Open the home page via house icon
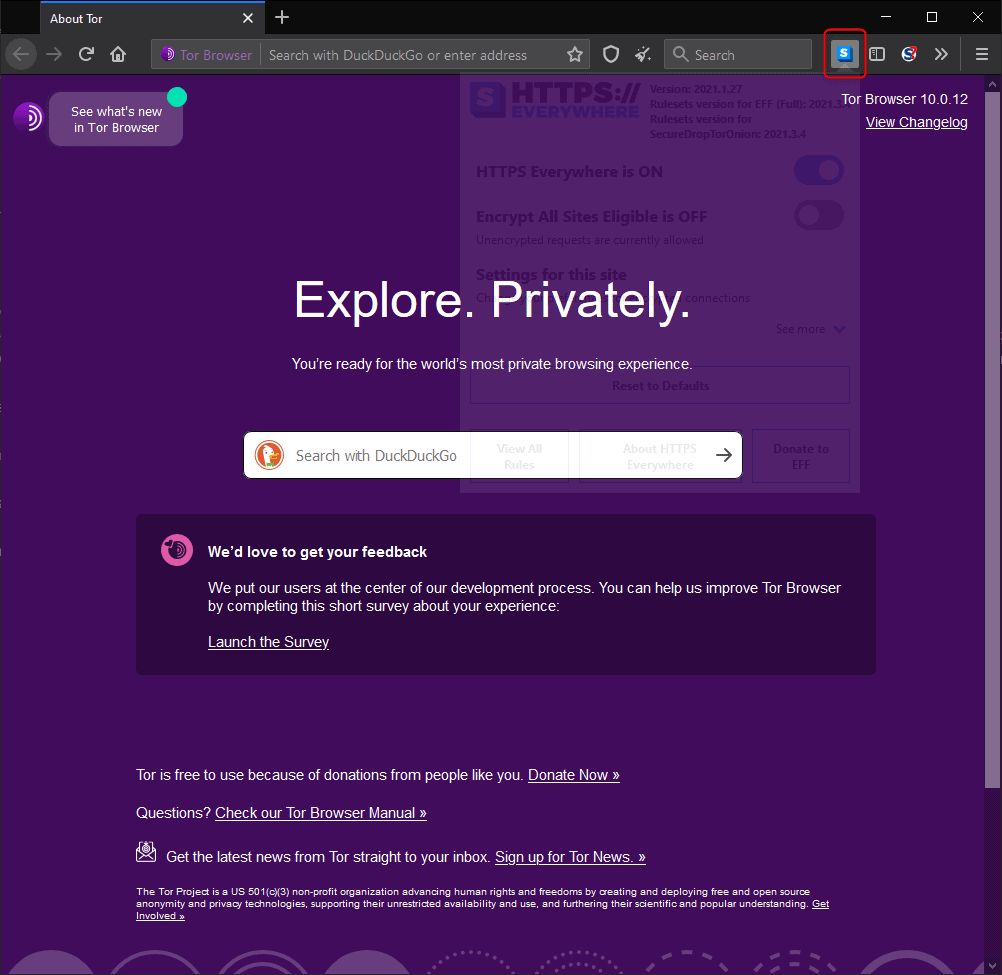The width and height of the screenshot is (1002, 975). point(118,54)
